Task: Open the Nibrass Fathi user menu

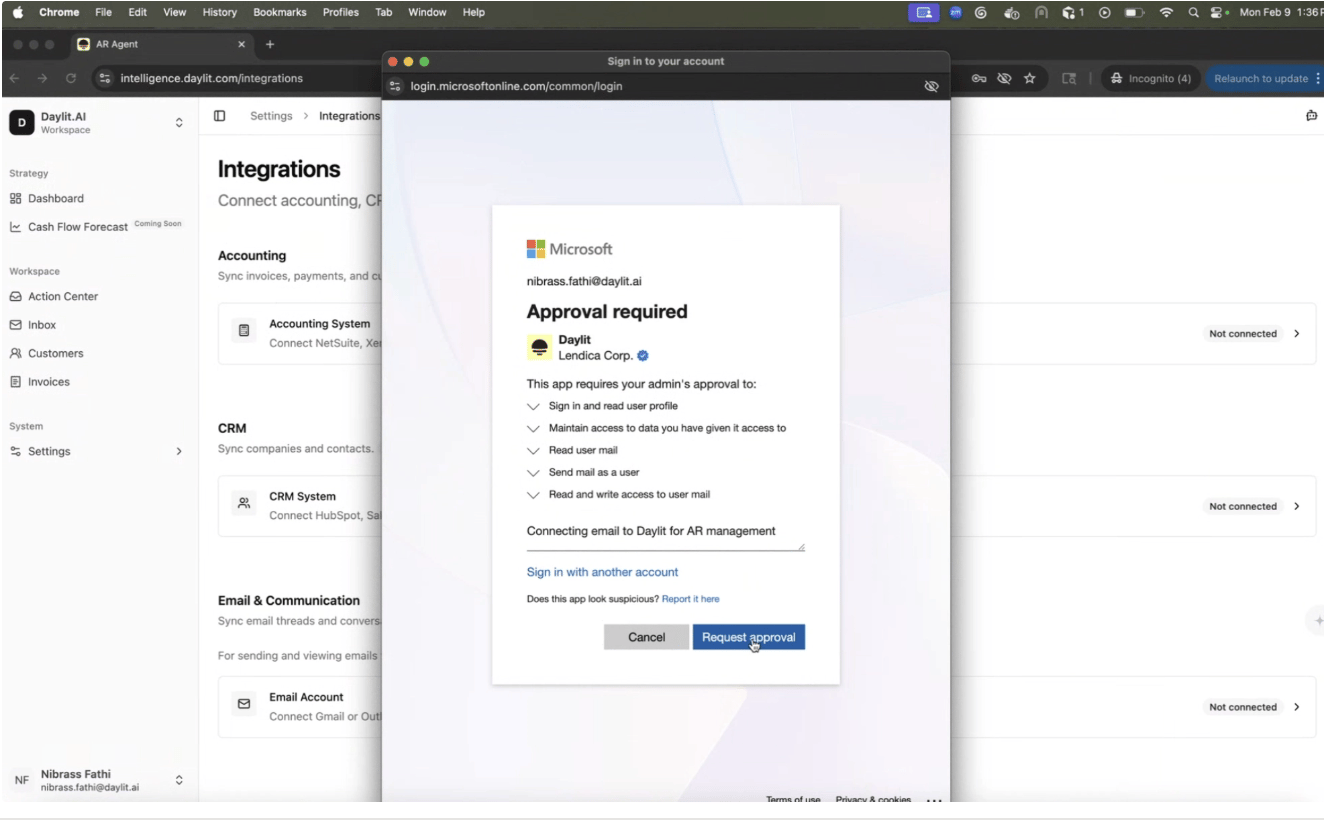Action: click(99, 780)
